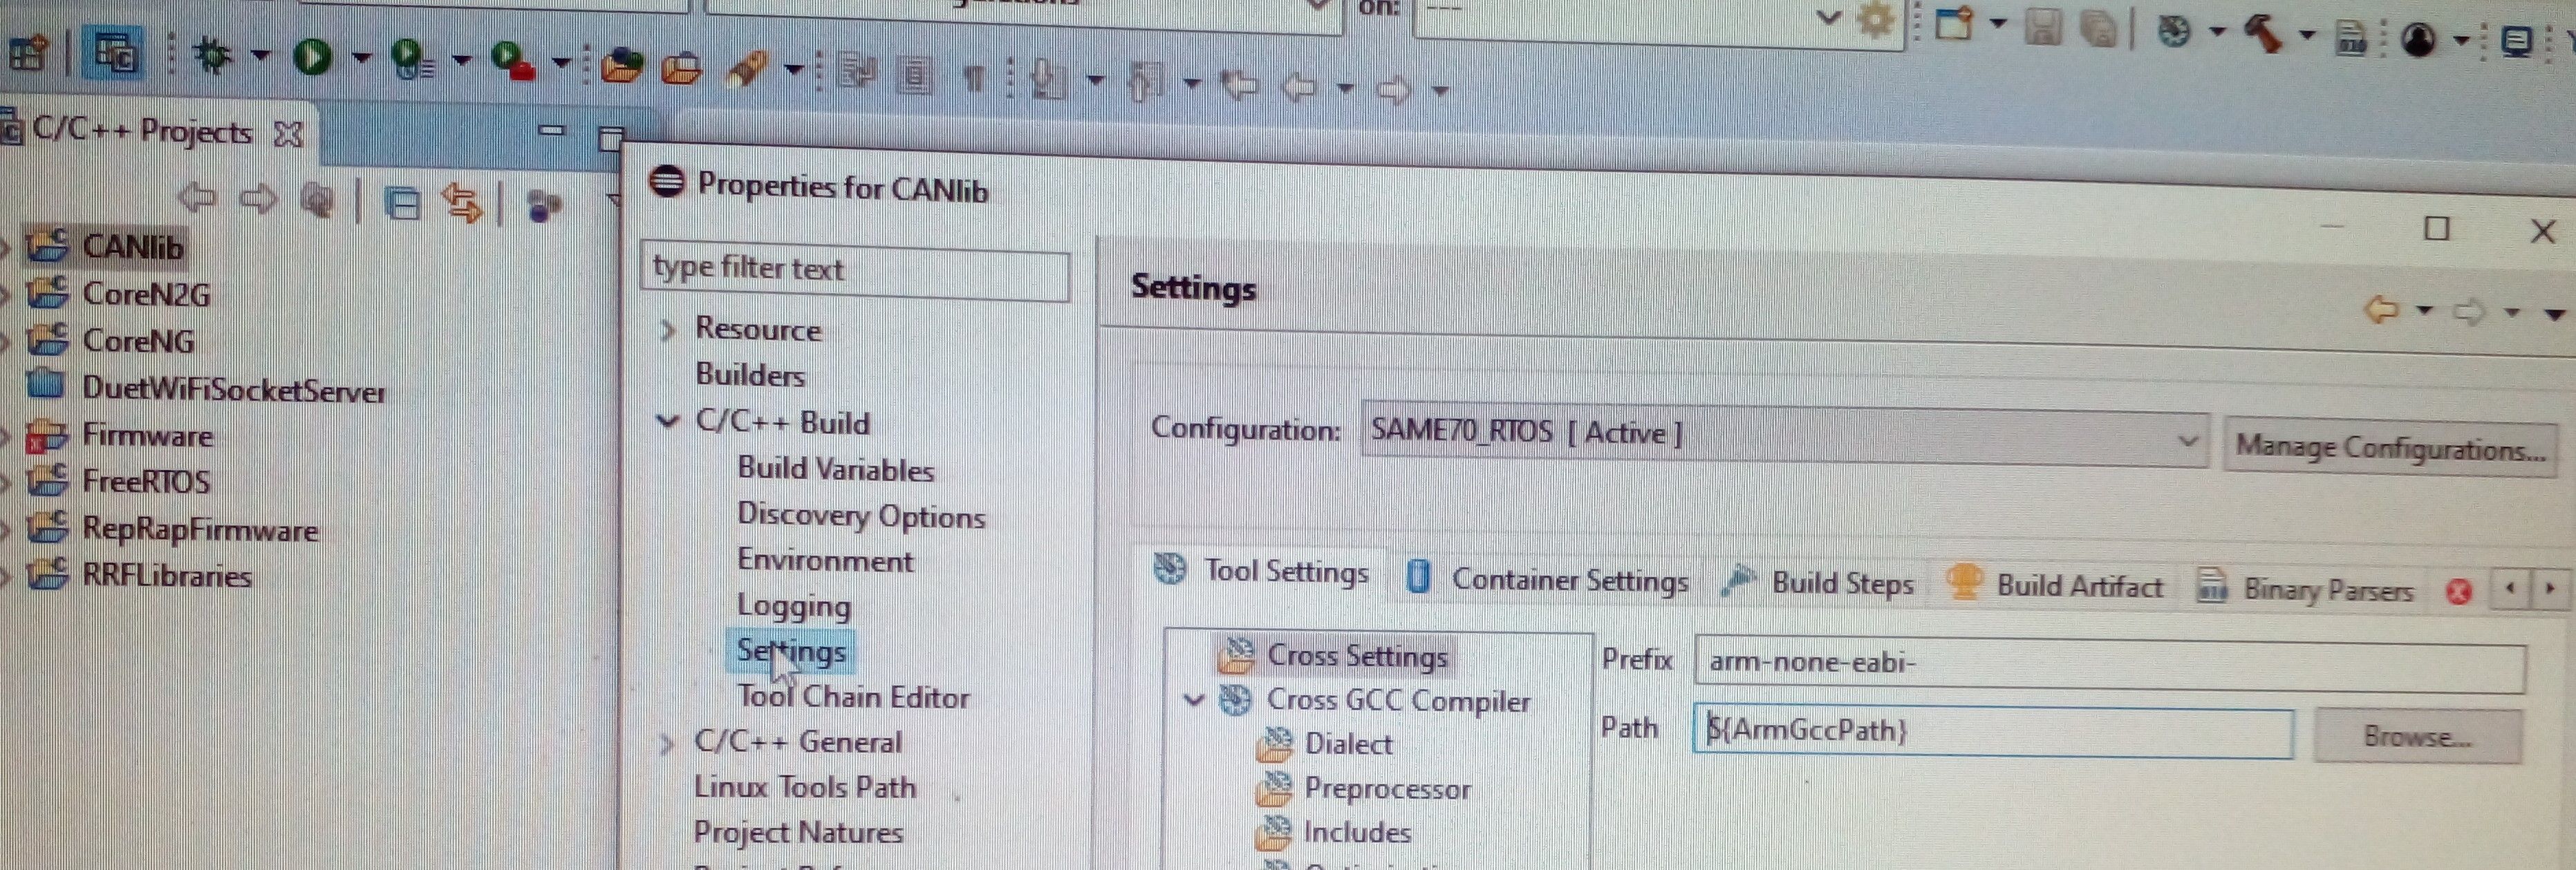2576x870 pixels.
Task: Click the Open Terminal monitor icon
Action: (2516, 42)
